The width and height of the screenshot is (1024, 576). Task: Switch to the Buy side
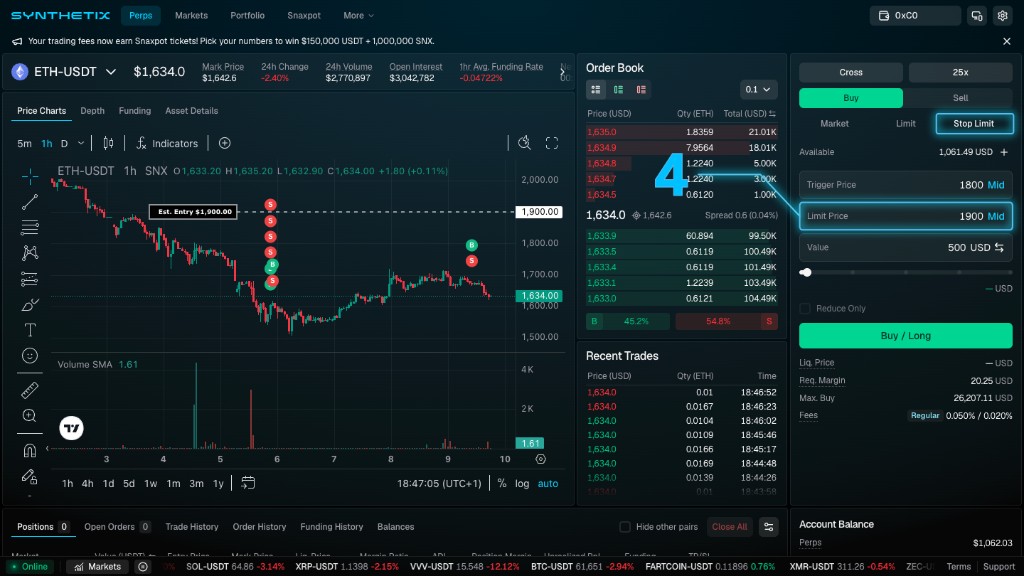(851, 98)
